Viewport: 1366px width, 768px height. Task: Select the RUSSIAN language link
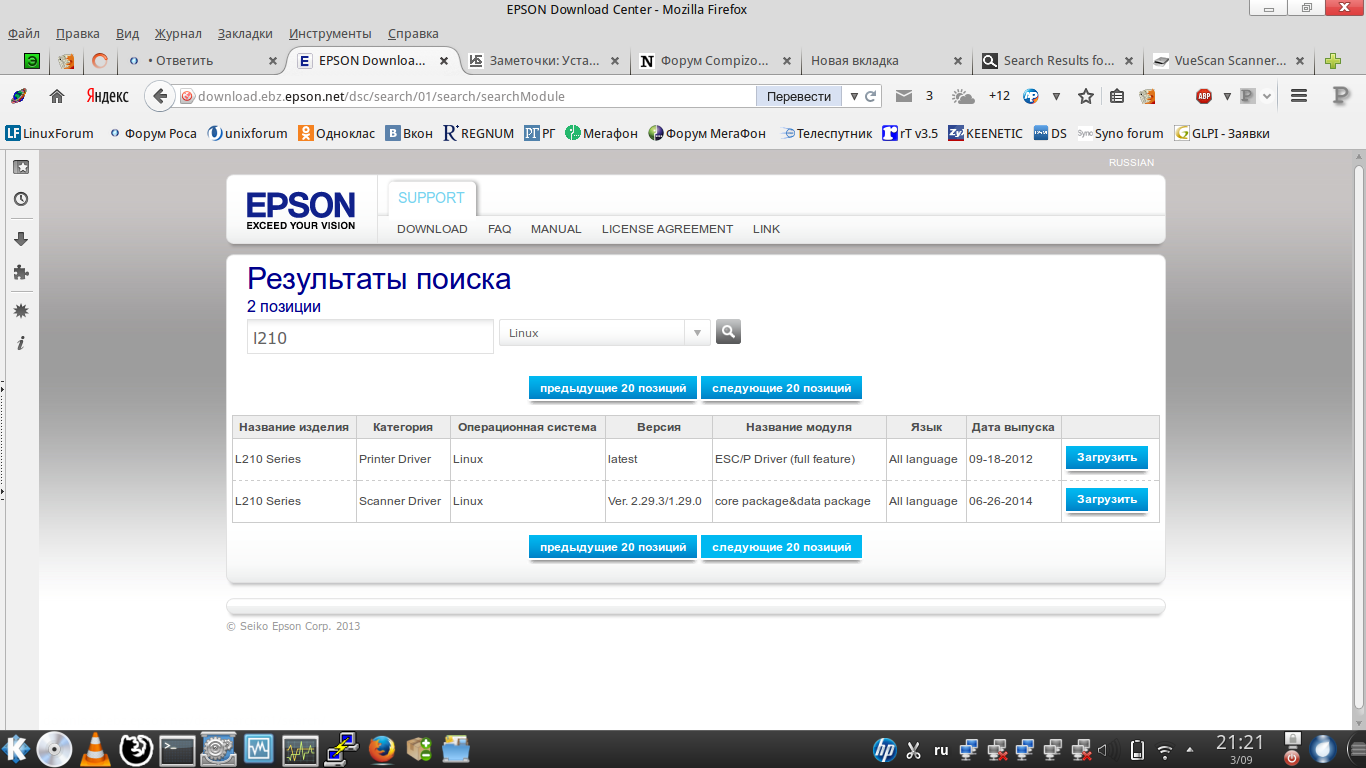1131,163
